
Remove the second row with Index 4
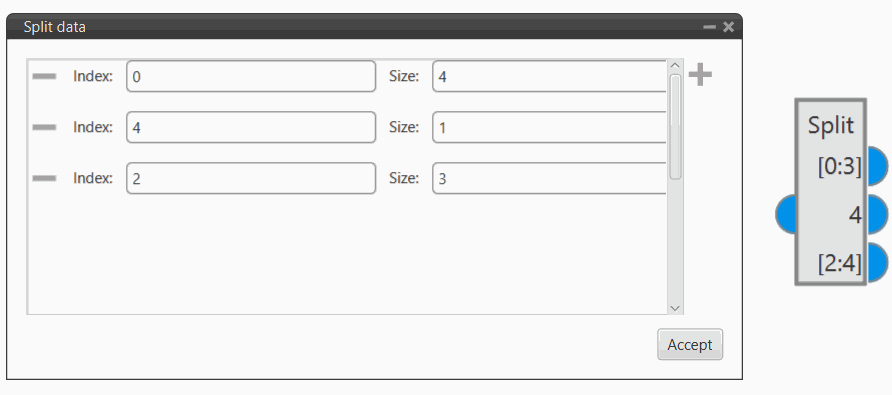tap(44, 127)
